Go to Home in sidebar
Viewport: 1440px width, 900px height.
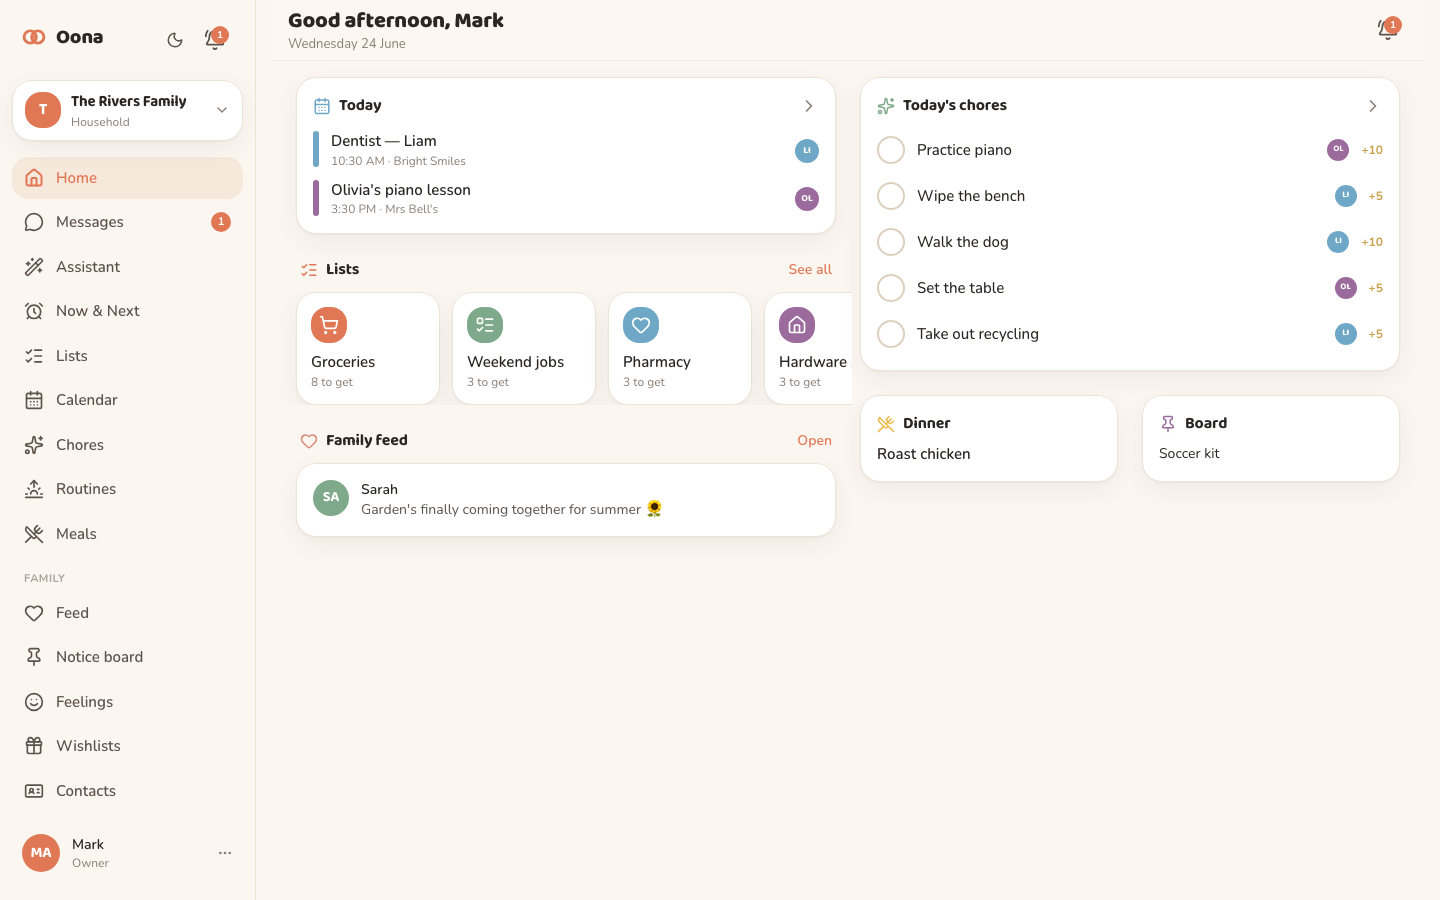(x=127, y=178)
